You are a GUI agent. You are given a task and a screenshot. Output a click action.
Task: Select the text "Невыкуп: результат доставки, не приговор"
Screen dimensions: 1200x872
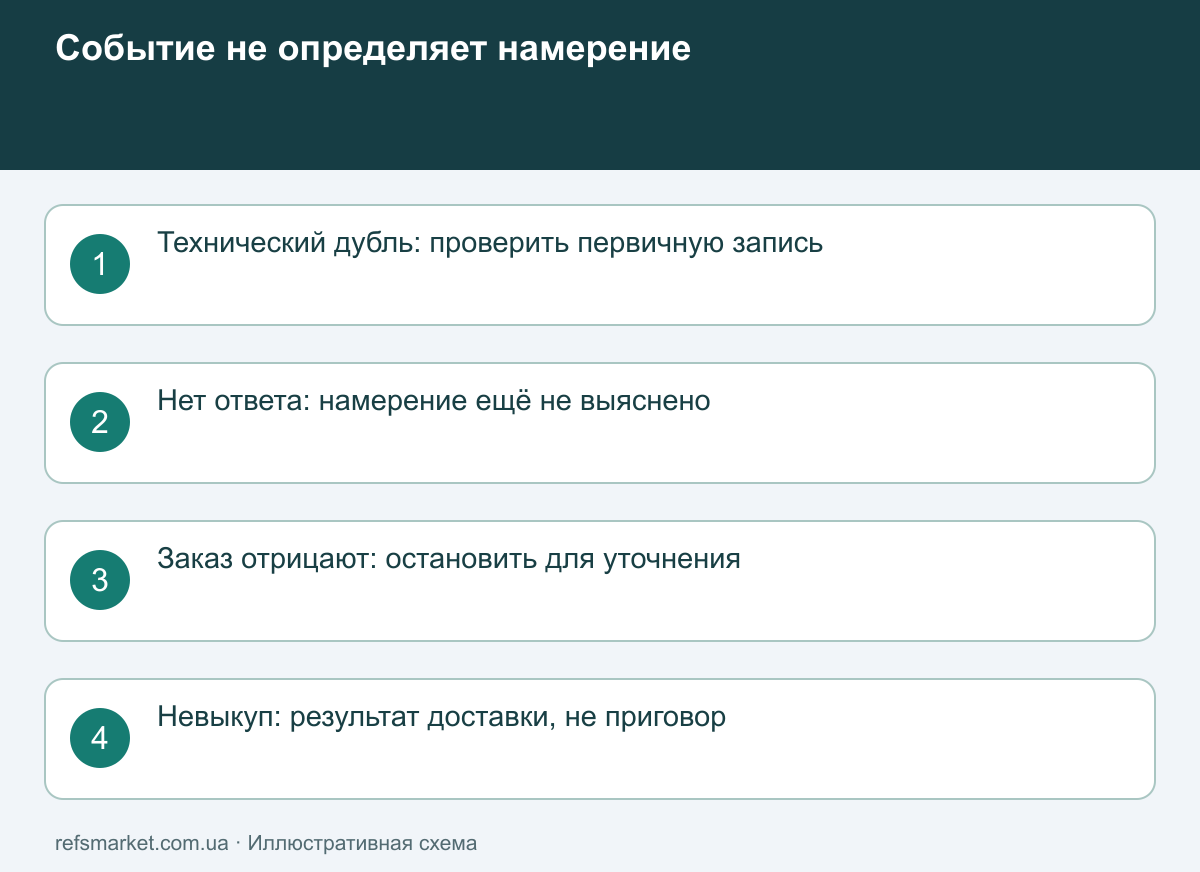441,717
